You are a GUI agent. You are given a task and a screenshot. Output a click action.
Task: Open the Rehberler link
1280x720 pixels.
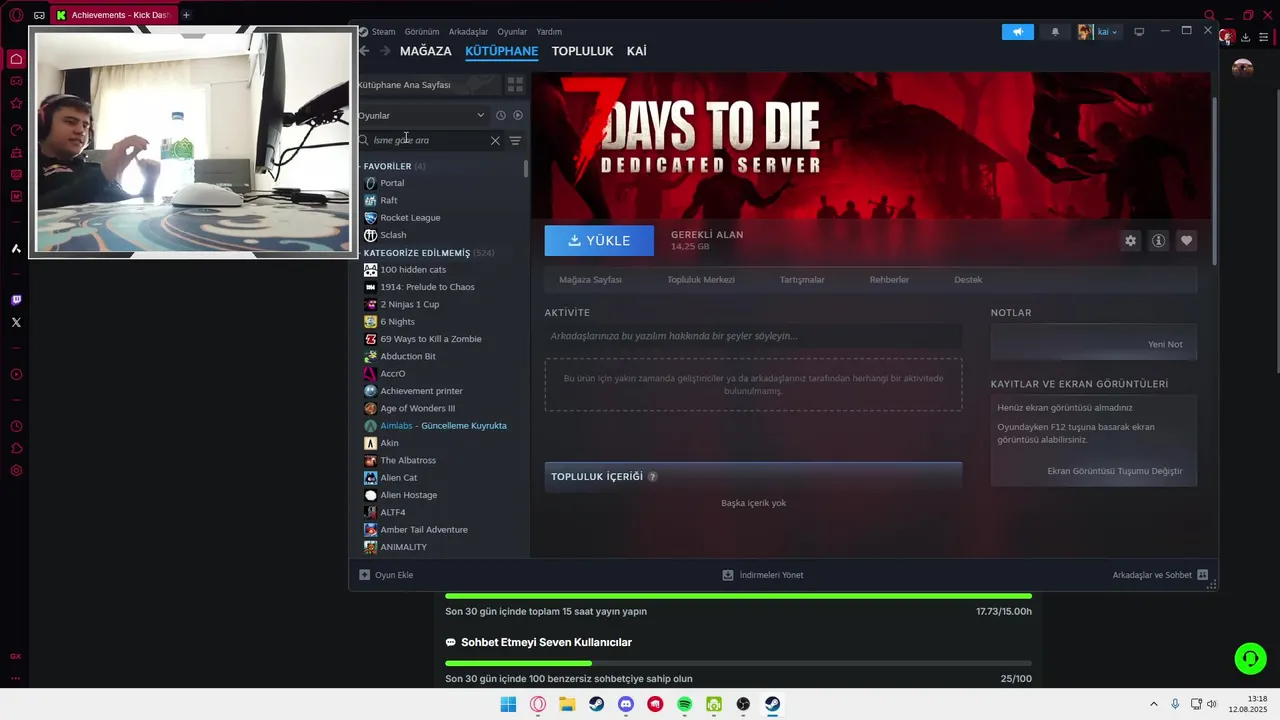click(889, 280)
